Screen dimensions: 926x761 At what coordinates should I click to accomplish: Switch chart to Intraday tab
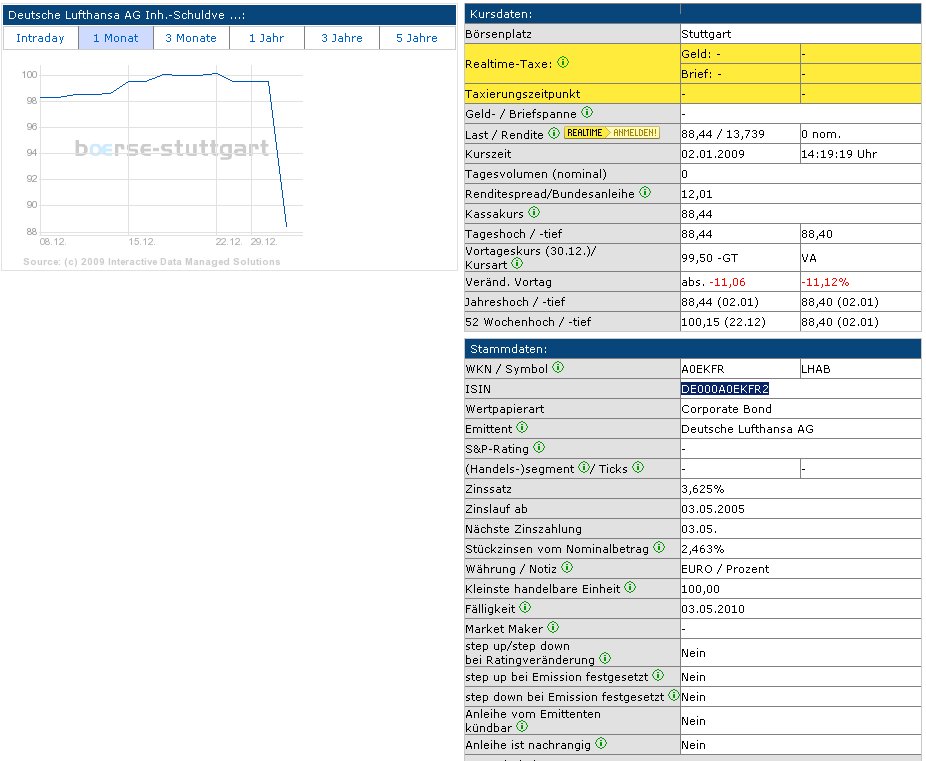pos(40,38)
